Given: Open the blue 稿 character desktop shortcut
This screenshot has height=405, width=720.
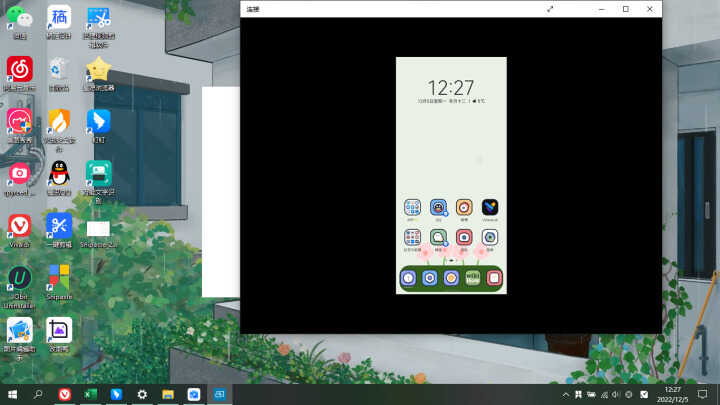Looking at the screenshot, I should point(59,21).
